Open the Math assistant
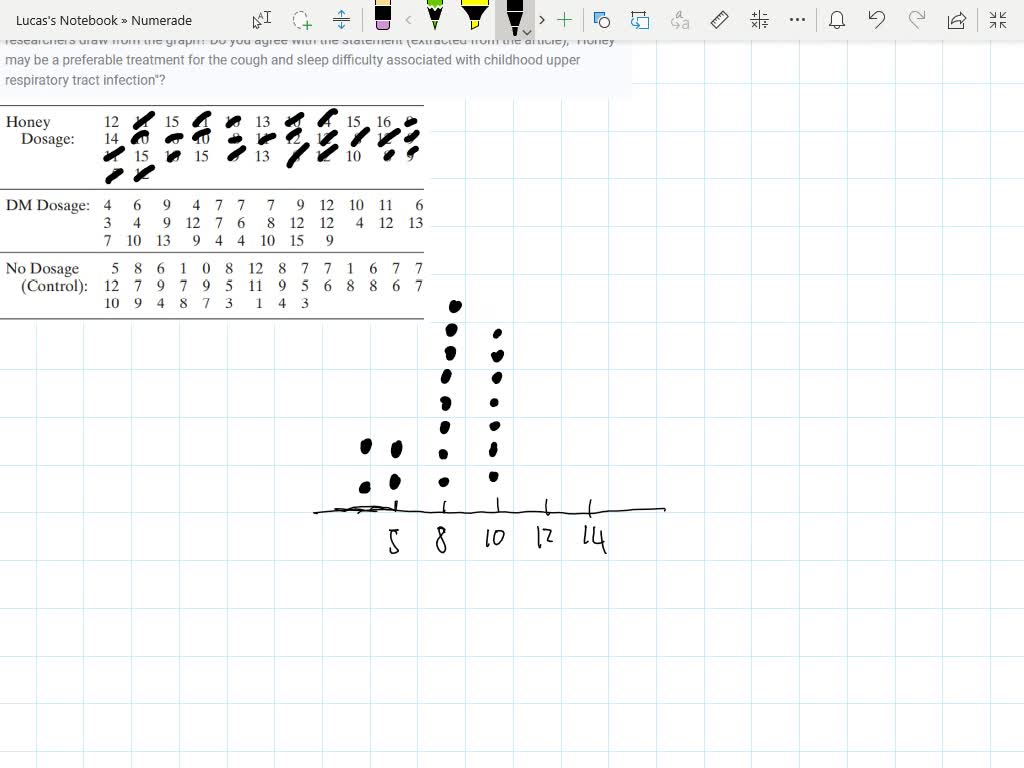1024x768 pixels. [759, 20]
